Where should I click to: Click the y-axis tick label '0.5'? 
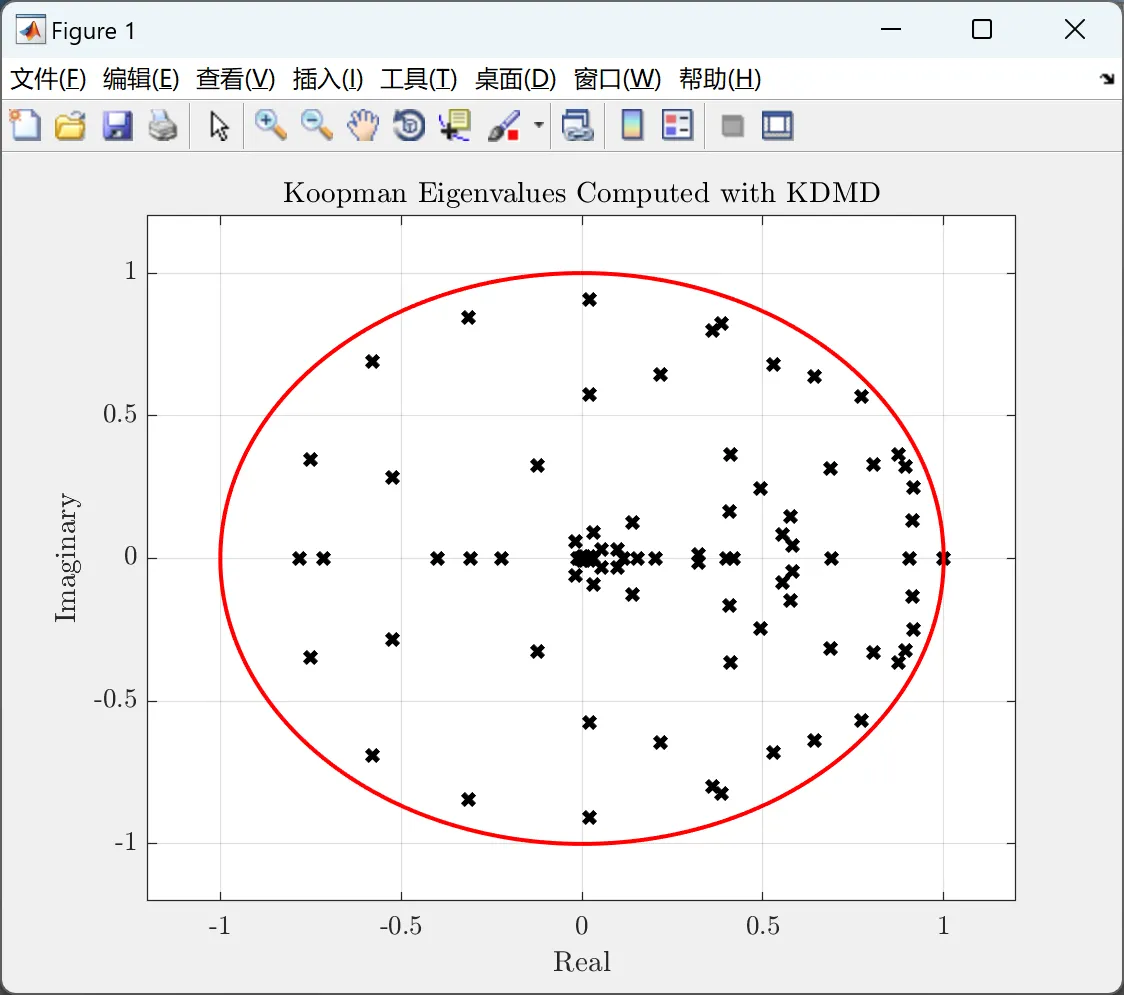(120, 414)
